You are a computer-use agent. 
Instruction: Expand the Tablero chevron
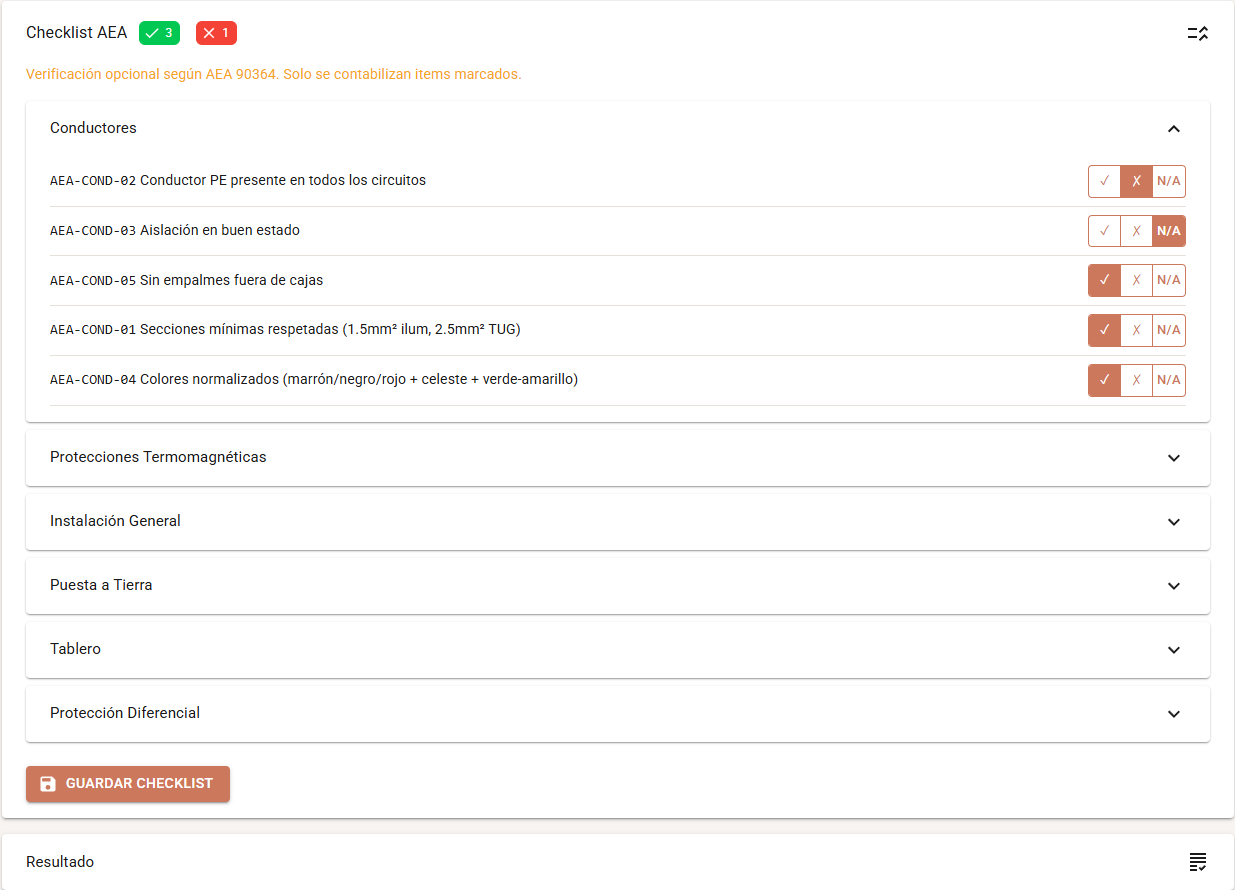[1174, 650]
